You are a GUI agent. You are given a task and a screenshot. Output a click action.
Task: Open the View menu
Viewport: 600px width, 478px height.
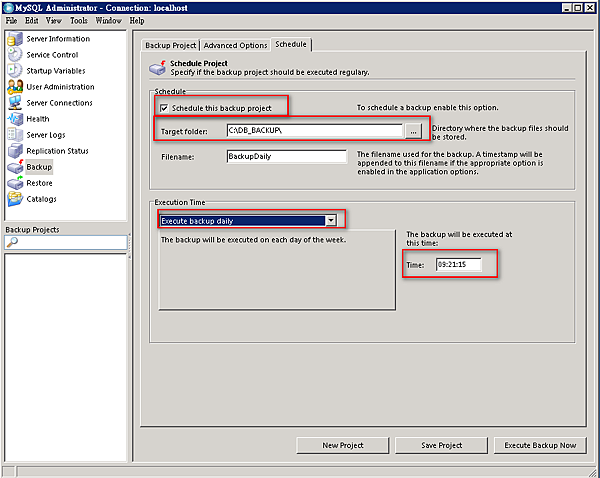point(54,21)
